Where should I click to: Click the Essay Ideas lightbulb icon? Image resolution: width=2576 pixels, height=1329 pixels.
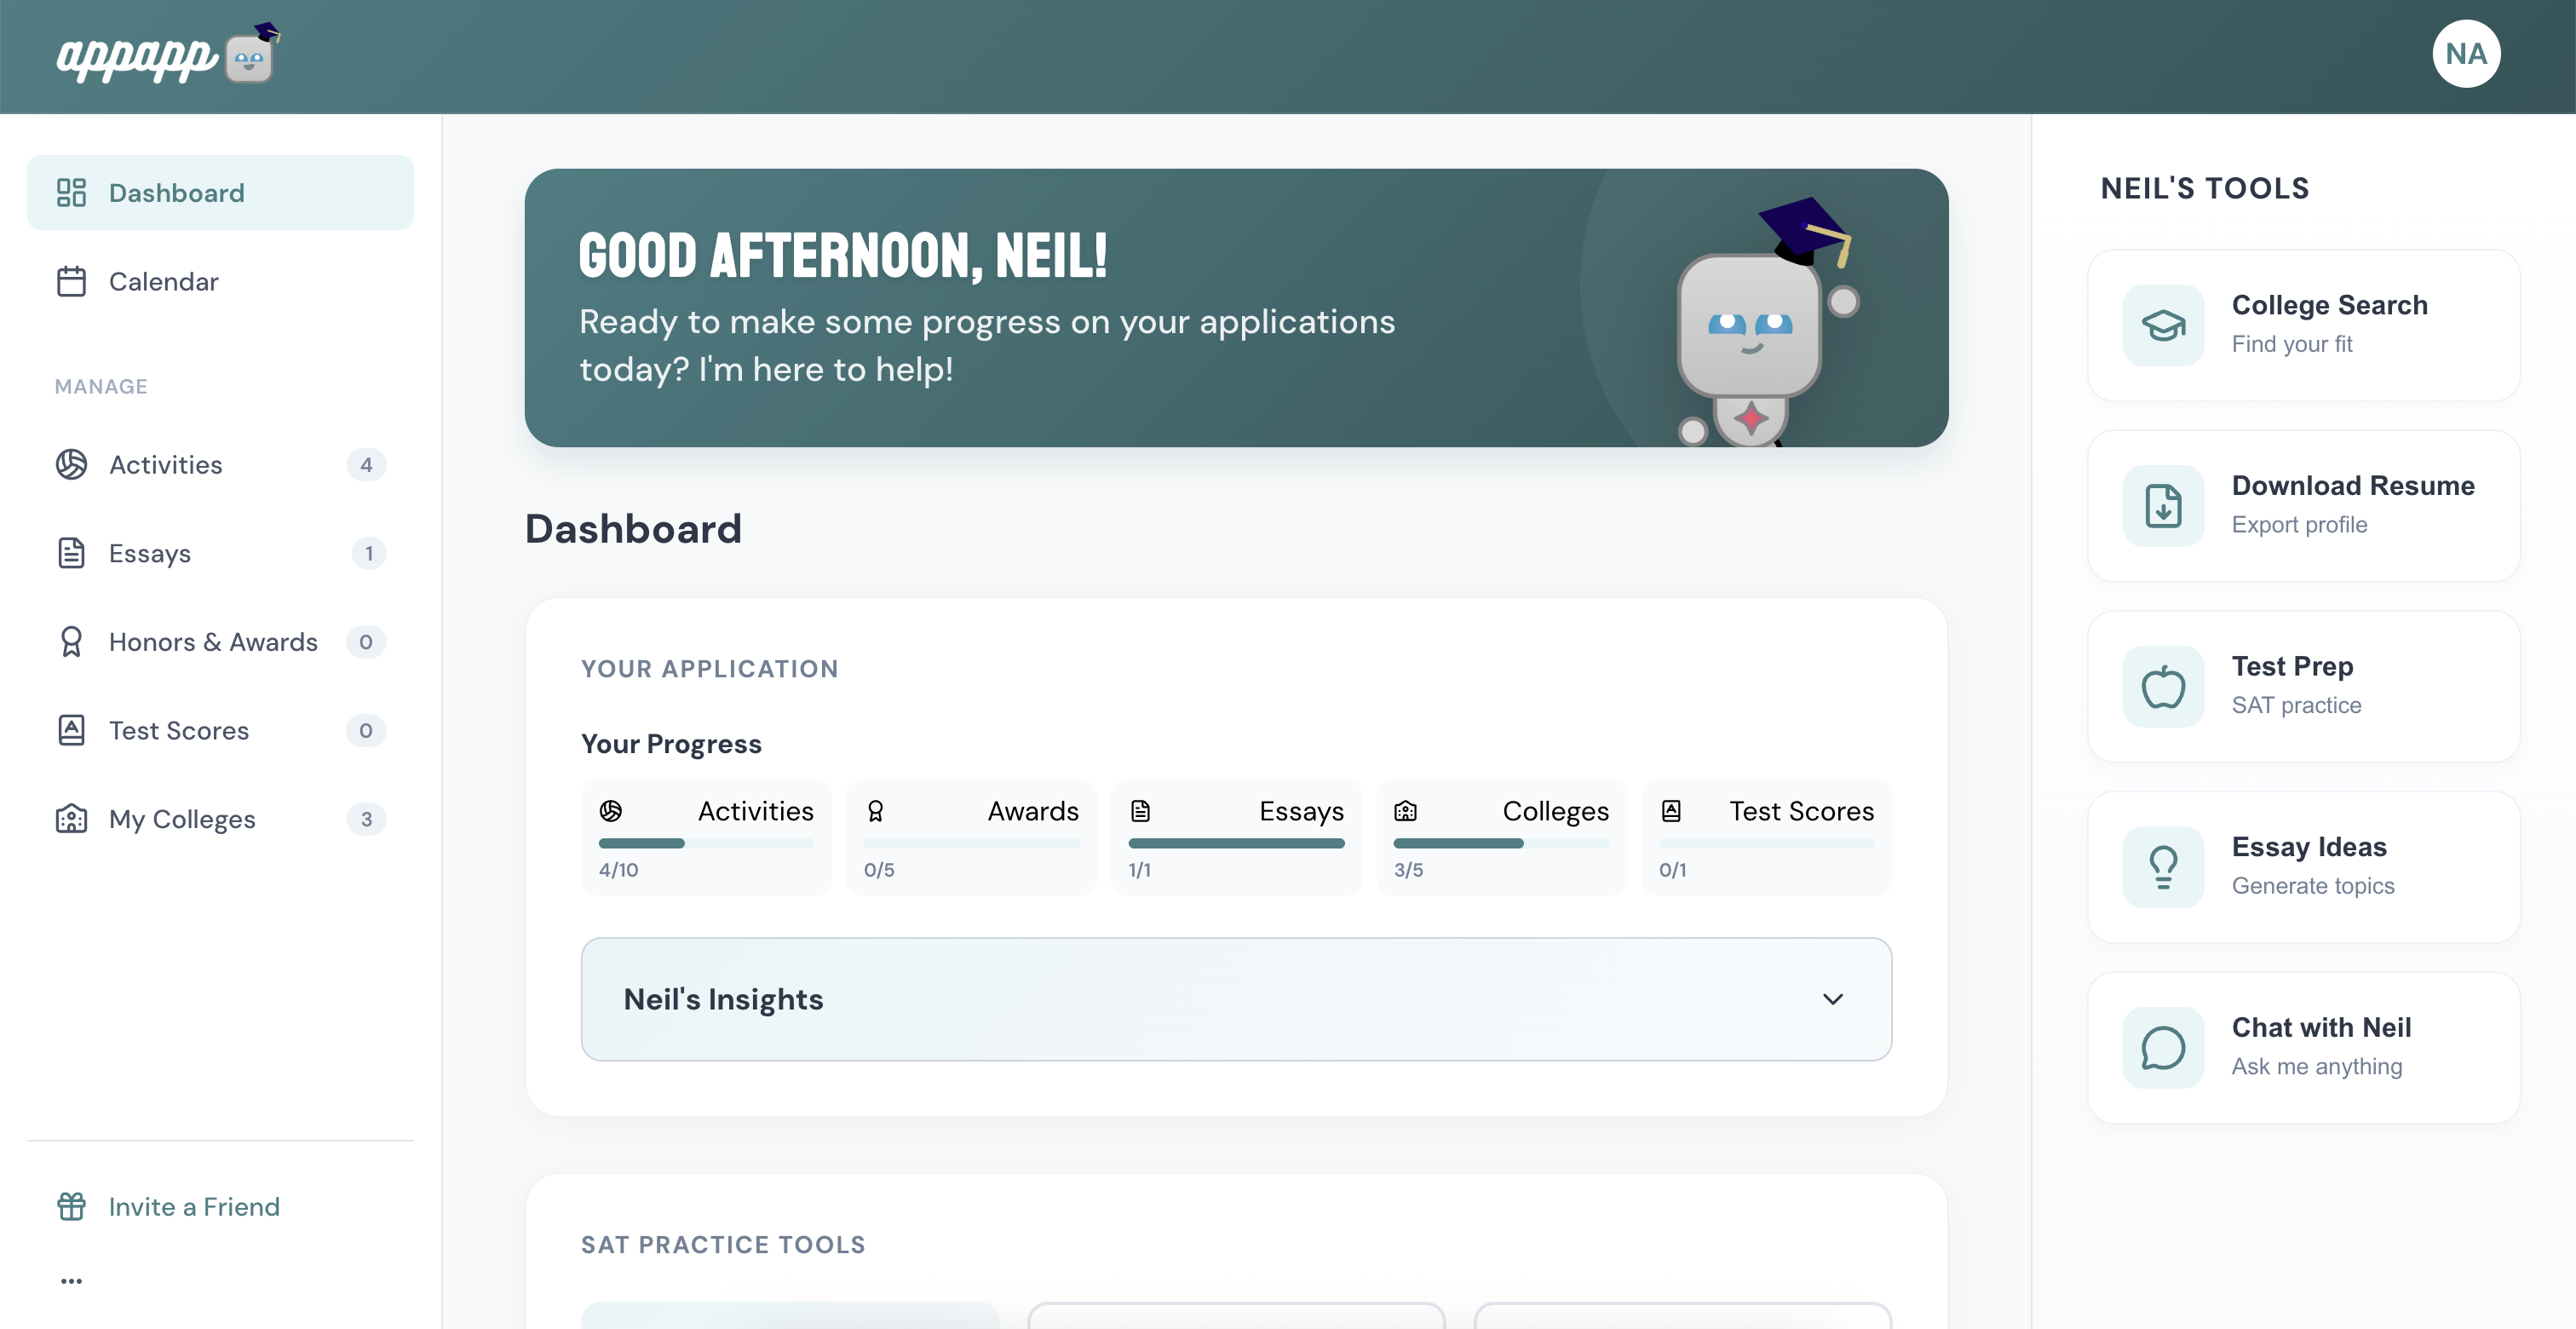(2163, 867)
